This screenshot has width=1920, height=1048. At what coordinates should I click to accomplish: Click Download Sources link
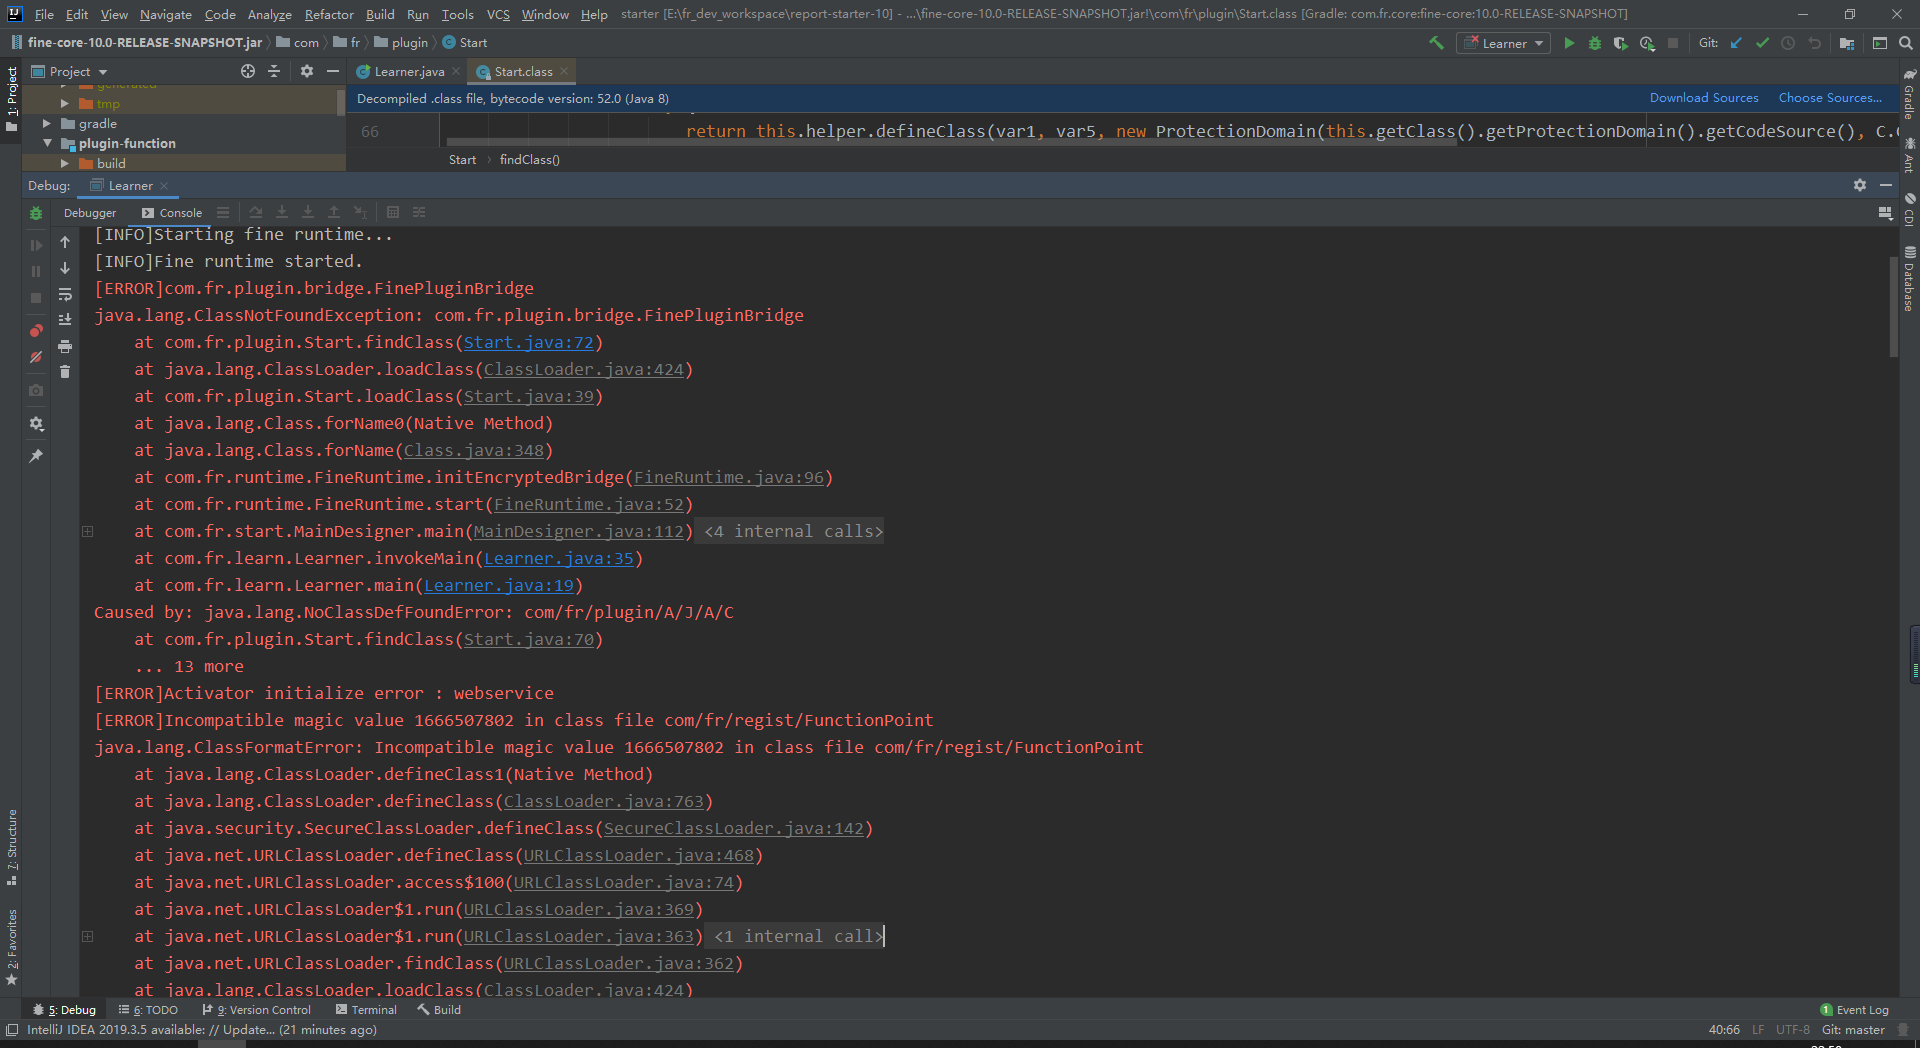pyautogui.click(x=1704, y=98)
